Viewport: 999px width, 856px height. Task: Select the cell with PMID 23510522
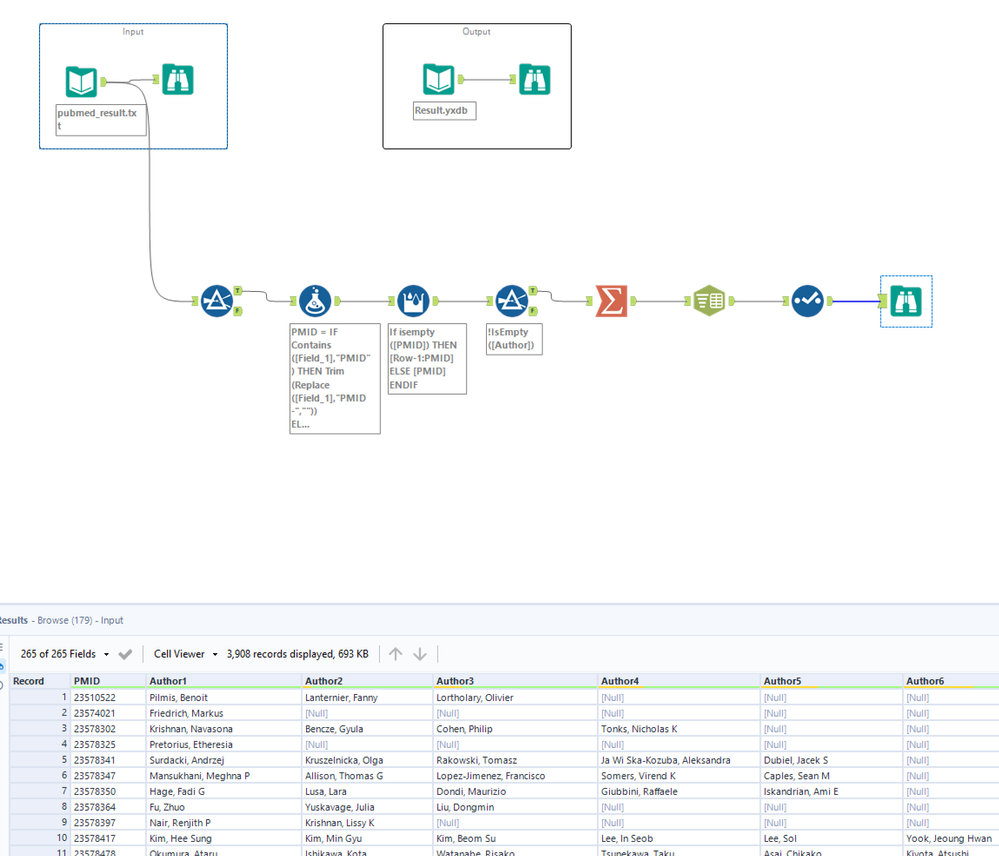[108, 697]
